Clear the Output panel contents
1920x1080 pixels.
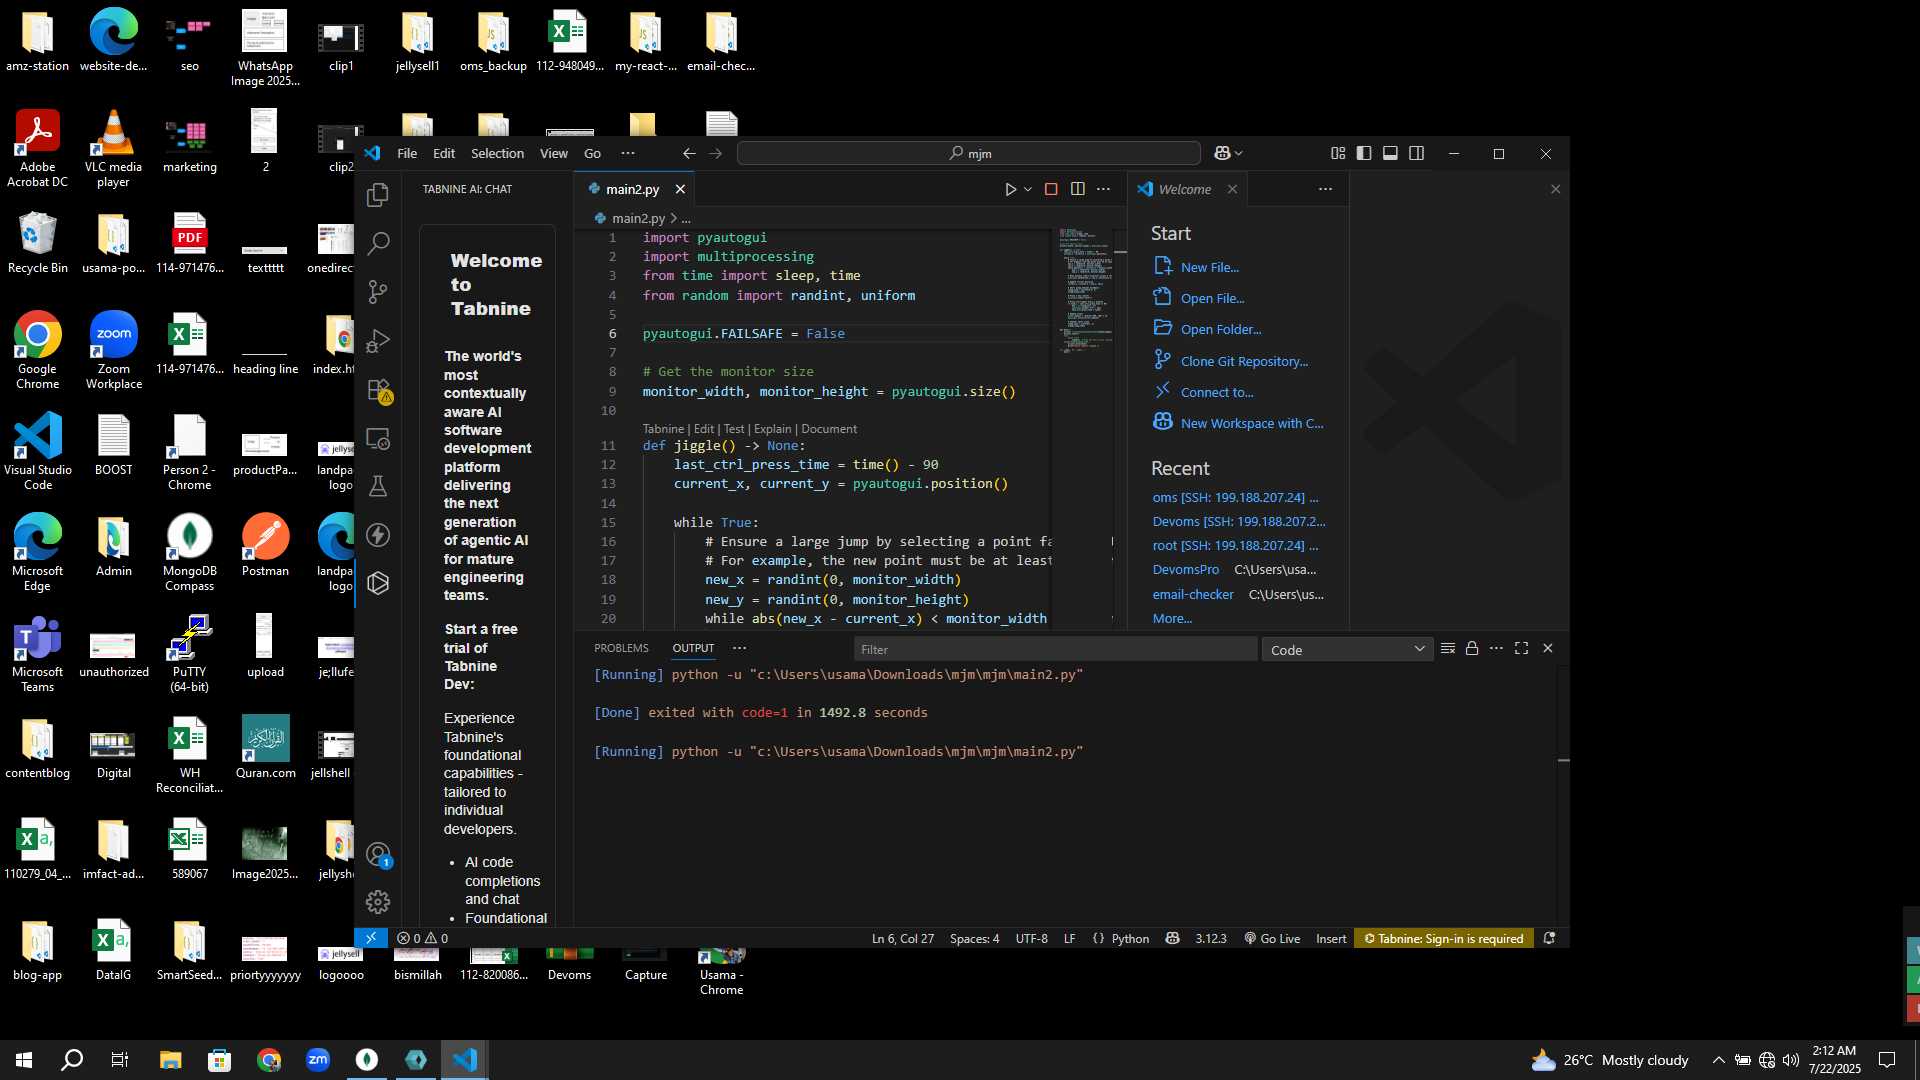[1447, 648]
